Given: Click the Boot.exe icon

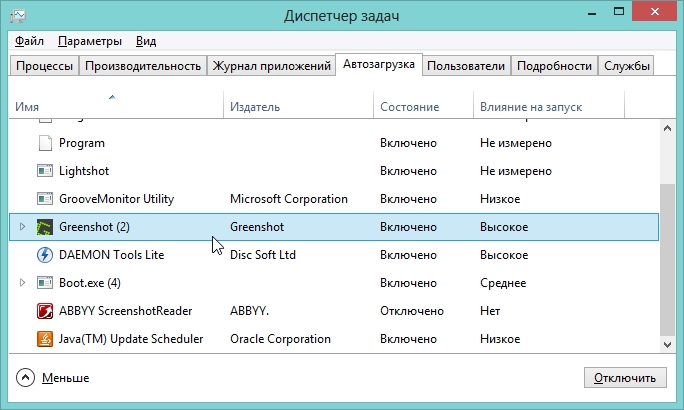Looking at the screenshot, I should [x=45, y=283].
